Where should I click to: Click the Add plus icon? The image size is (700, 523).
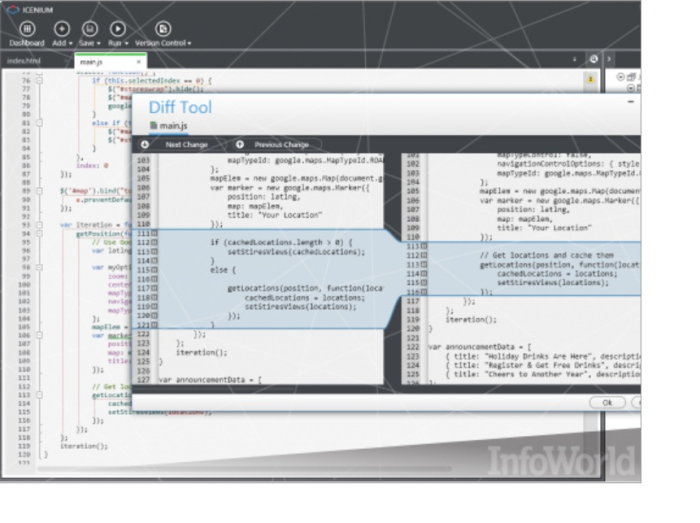(62, 29)
